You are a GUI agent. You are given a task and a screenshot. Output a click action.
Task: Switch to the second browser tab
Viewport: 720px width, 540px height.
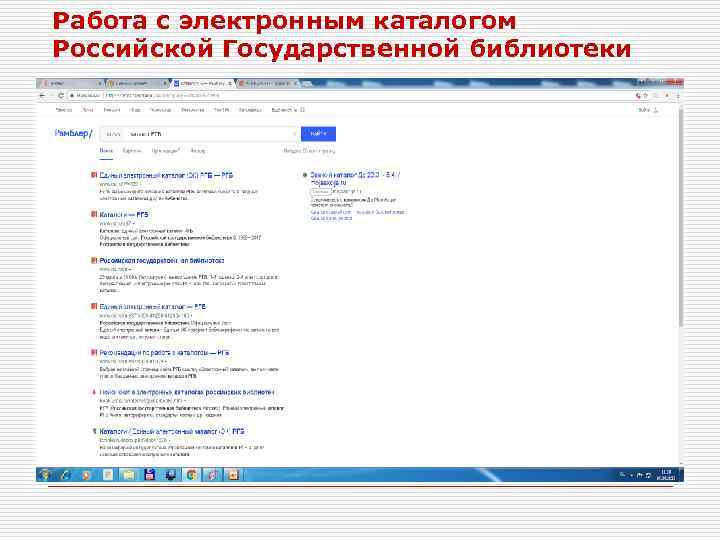[x=137, y=83]
